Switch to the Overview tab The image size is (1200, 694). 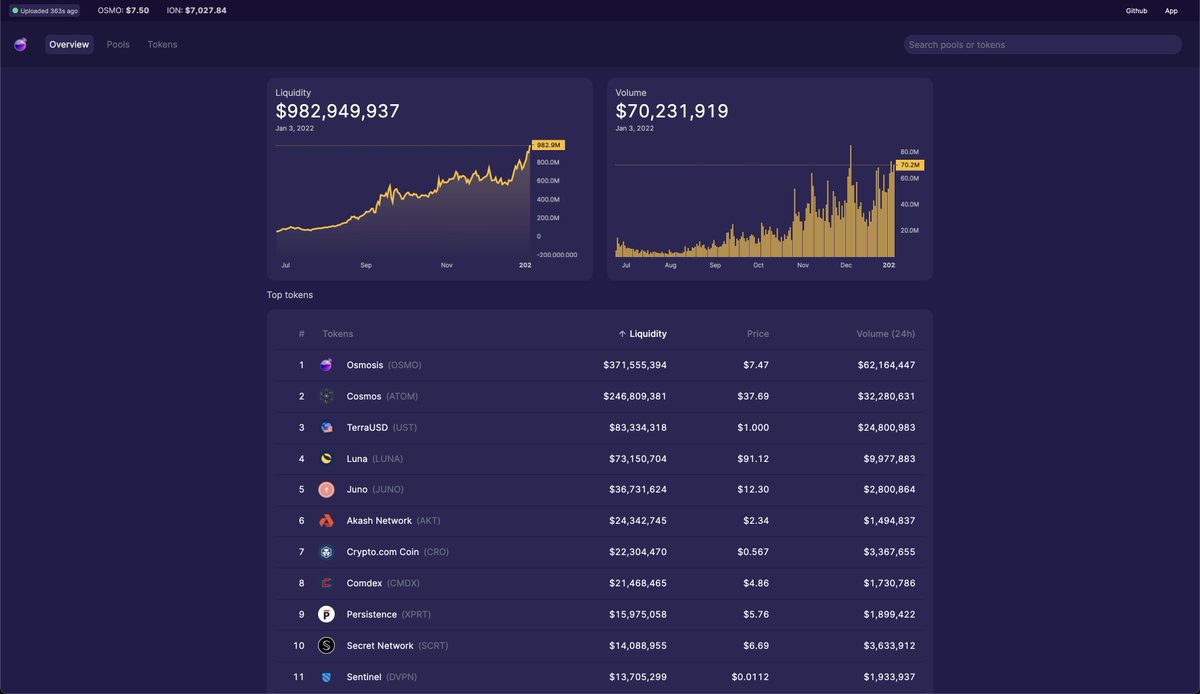(x=69, y=44)
